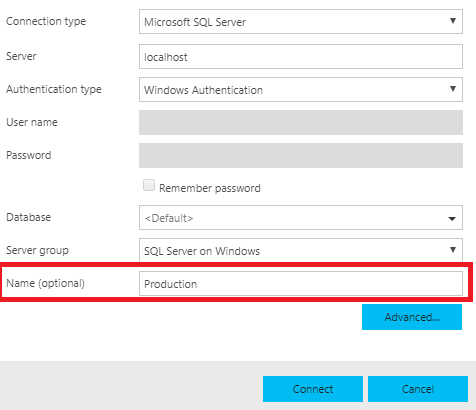Click the Connect button
Screen dimensions: 476x410
coord(313,389)
